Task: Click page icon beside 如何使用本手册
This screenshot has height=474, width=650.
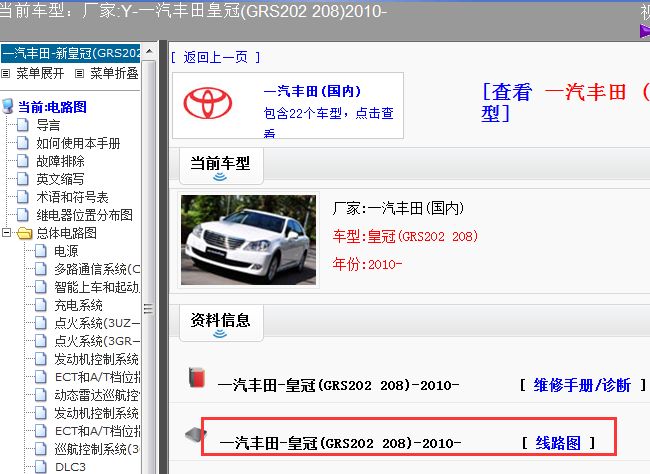Action: 23,143
